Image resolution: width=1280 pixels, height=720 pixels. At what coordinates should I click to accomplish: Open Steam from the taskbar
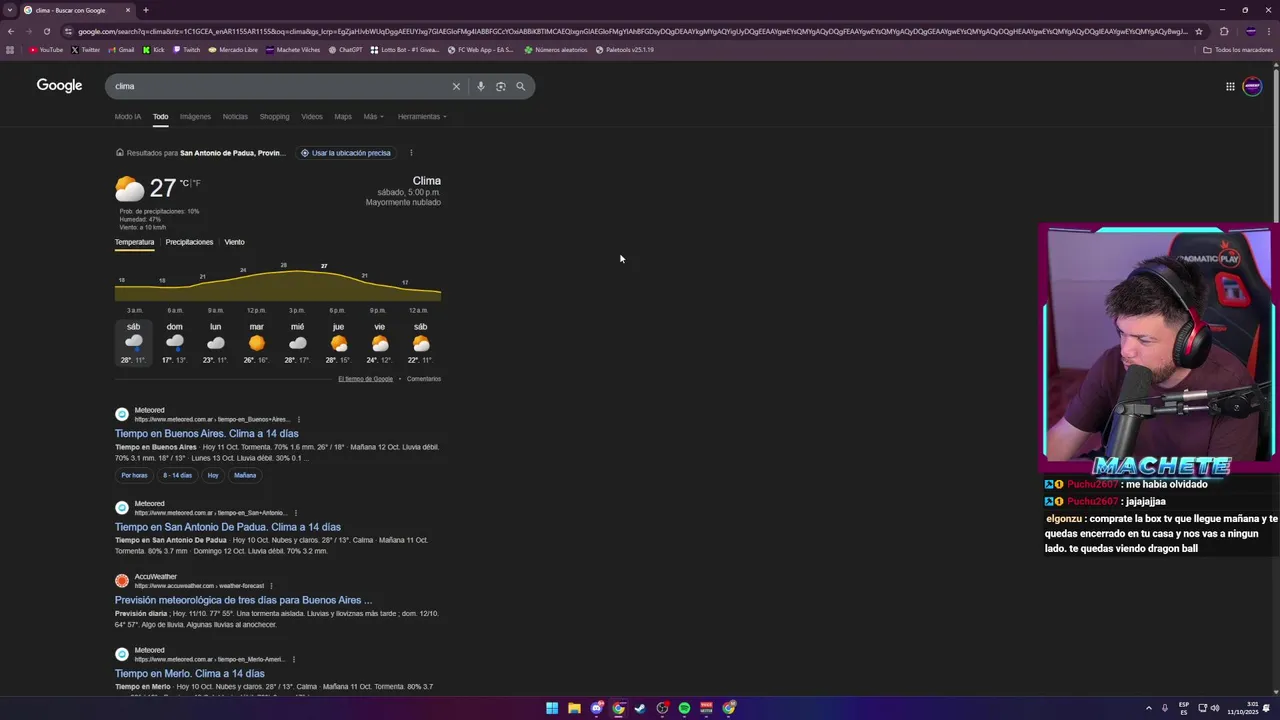[640, 708]
